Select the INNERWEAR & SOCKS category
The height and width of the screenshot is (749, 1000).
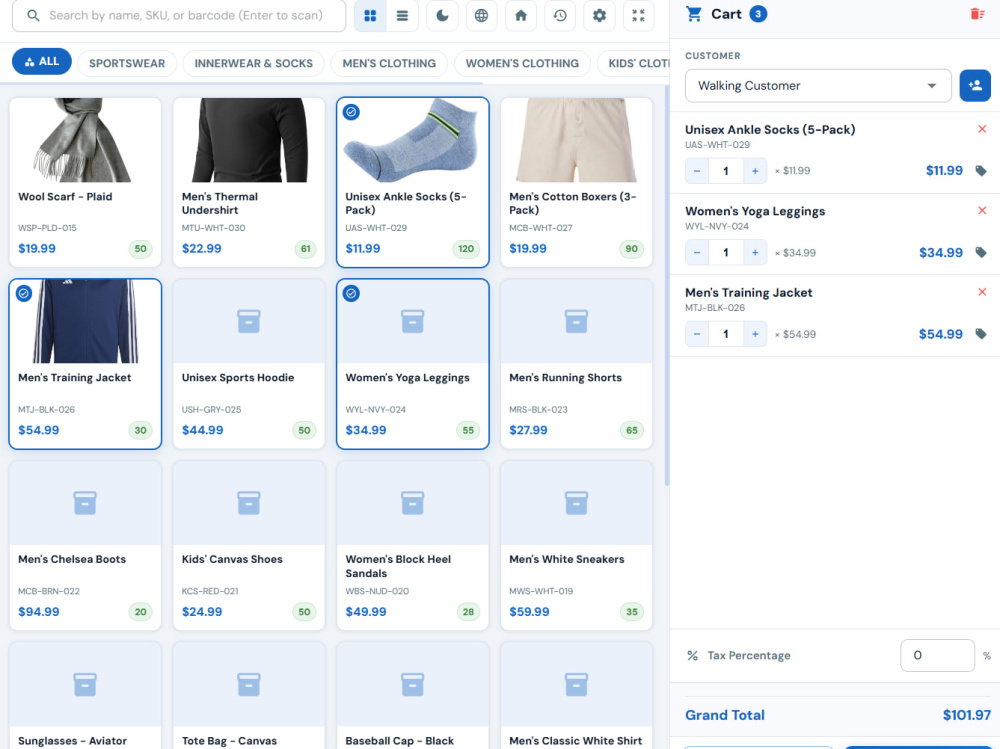pos(253,63)
